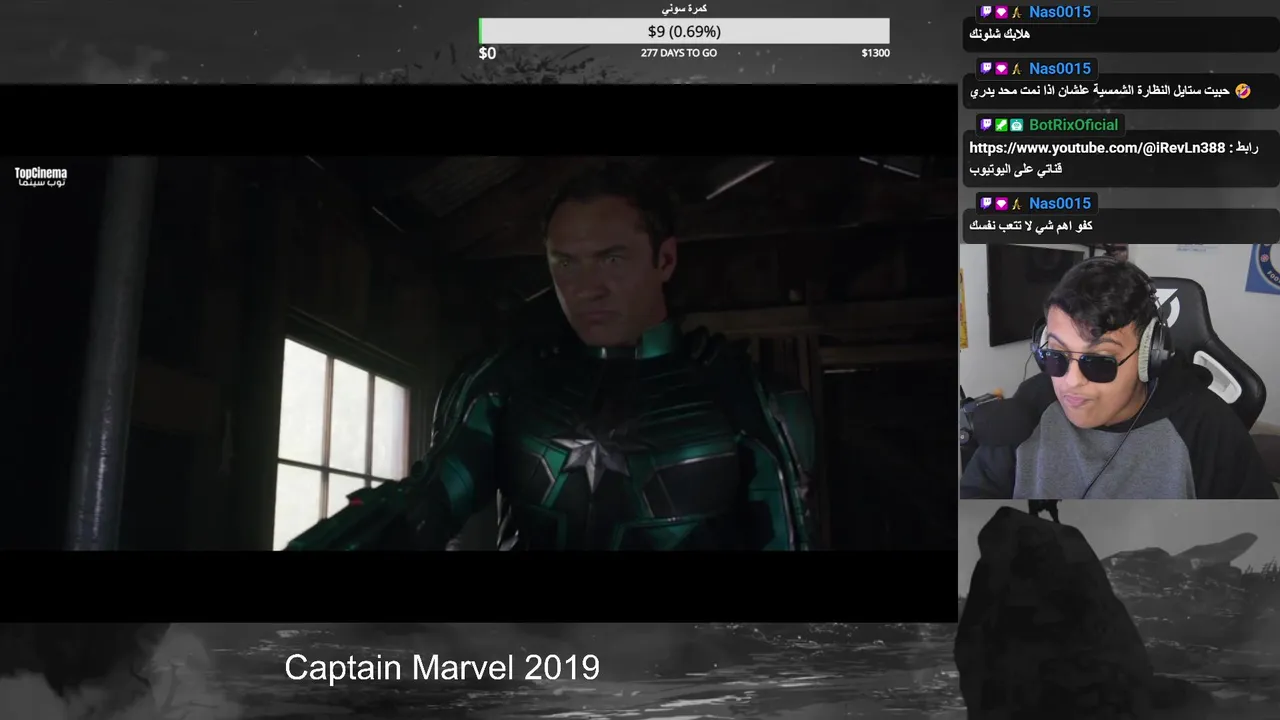Image resolution: width=1280 pixels, height=720 pixels.
Task: Click the gold badge above the 'كفو اهم شي' message
Action: 1016,203
